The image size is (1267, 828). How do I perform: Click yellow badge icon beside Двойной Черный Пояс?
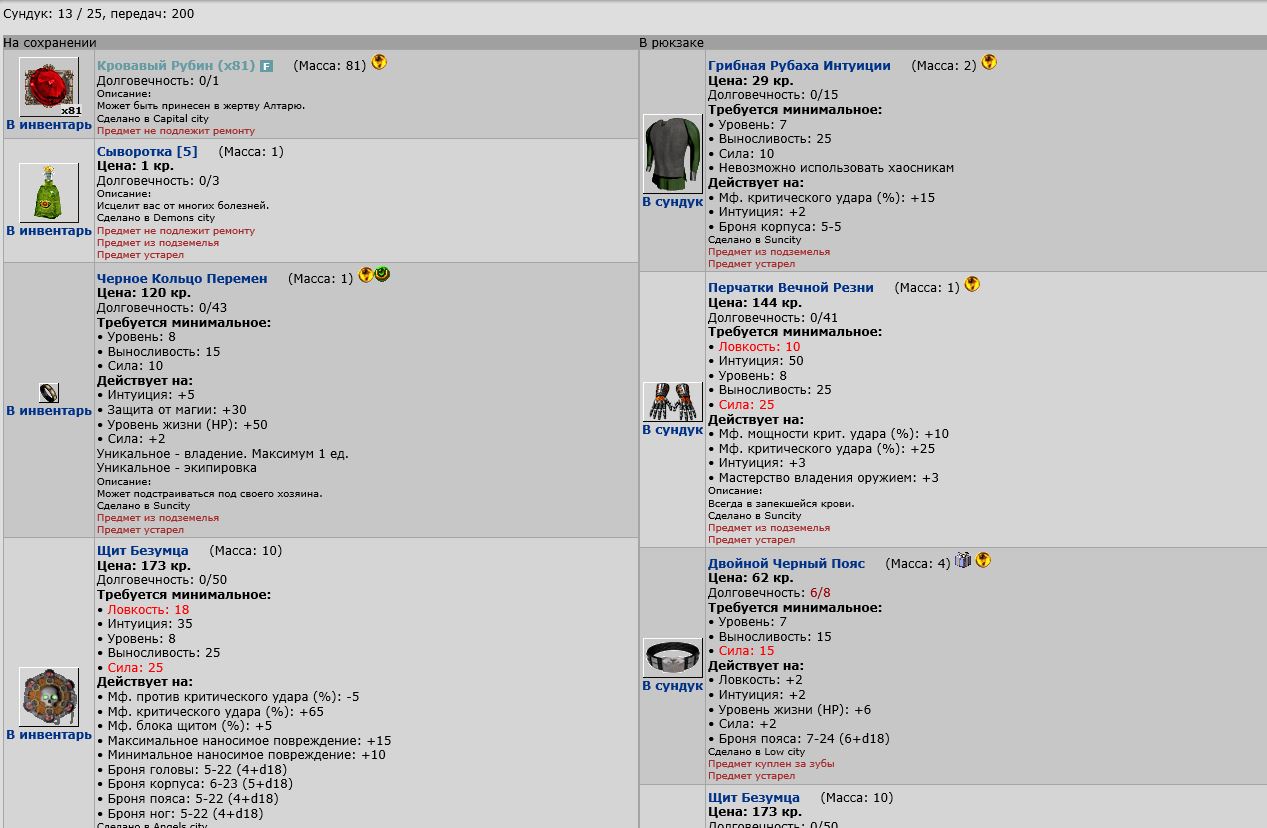pos(983,560)
